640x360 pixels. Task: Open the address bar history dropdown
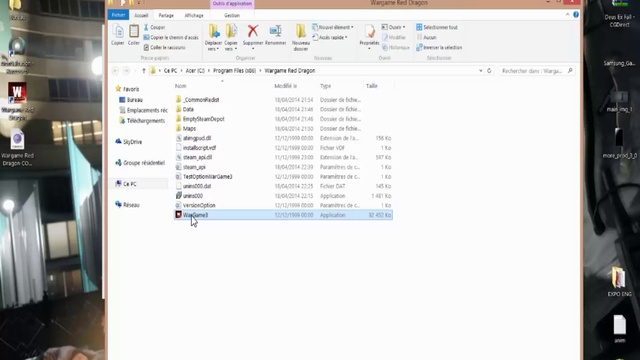coord(480,71)
